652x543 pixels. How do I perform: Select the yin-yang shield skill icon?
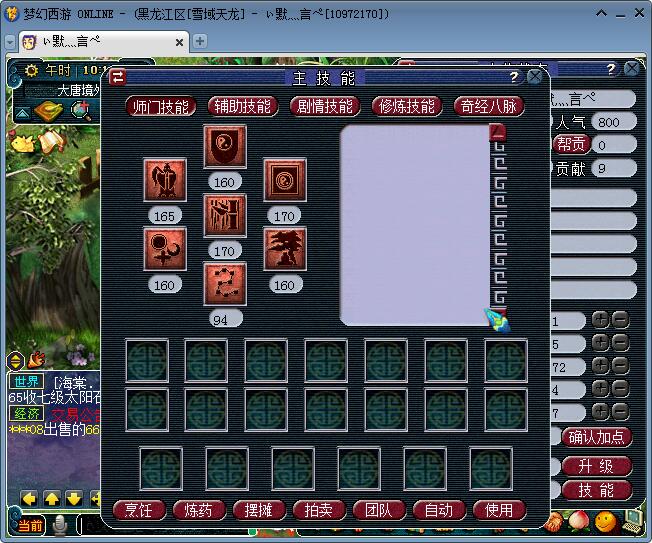225,146
